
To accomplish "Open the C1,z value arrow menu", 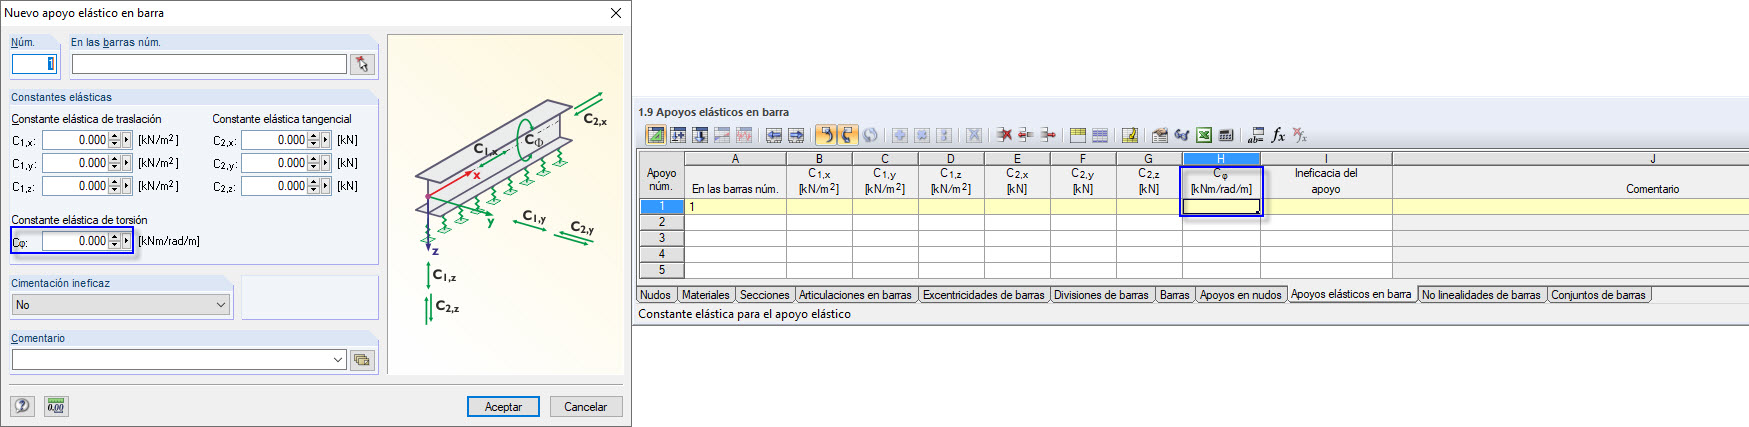I will pyautogui.click(x=126, y=186).
